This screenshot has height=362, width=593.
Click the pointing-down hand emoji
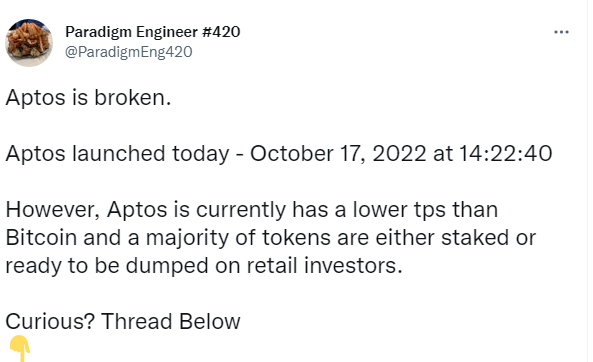tap(20, 348)
